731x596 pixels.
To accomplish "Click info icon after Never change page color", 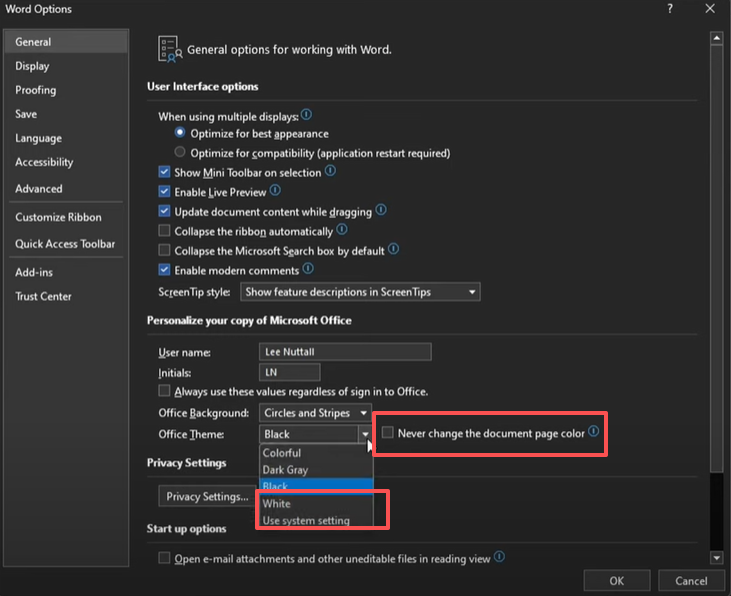I will 594,433.
